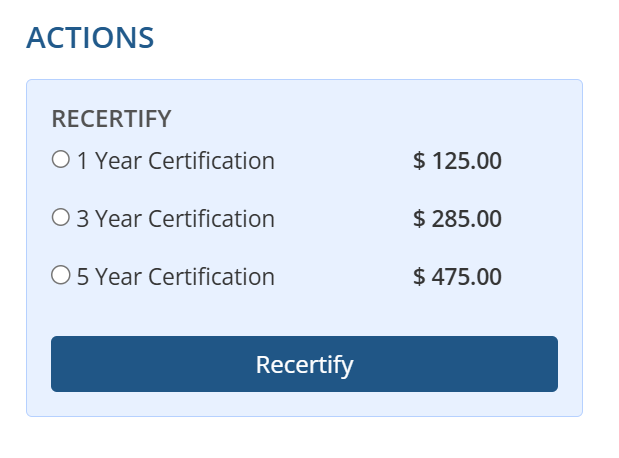Select the 1 Year Certification radio button
Viewport: 619px width, 458px height.
[x=61, y=159]
